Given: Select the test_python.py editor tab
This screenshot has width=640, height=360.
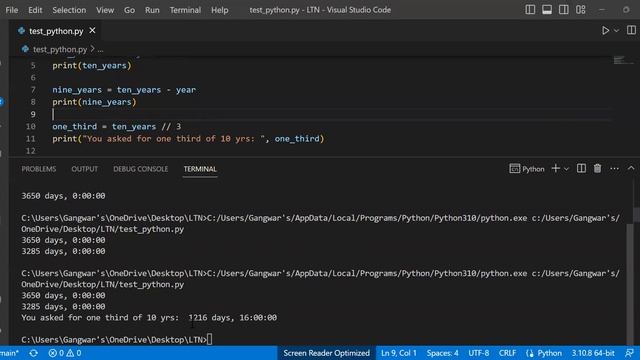Looking at the screenshot, I should [x=56, y=31].
